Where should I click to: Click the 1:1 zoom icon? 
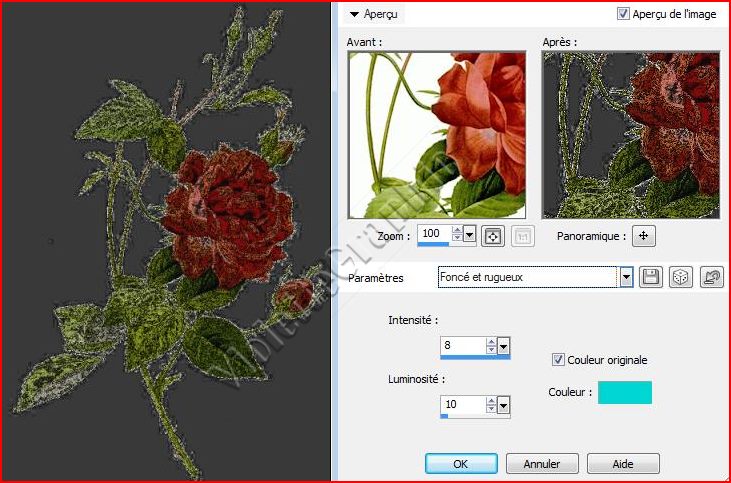click(x=520, y=236)
